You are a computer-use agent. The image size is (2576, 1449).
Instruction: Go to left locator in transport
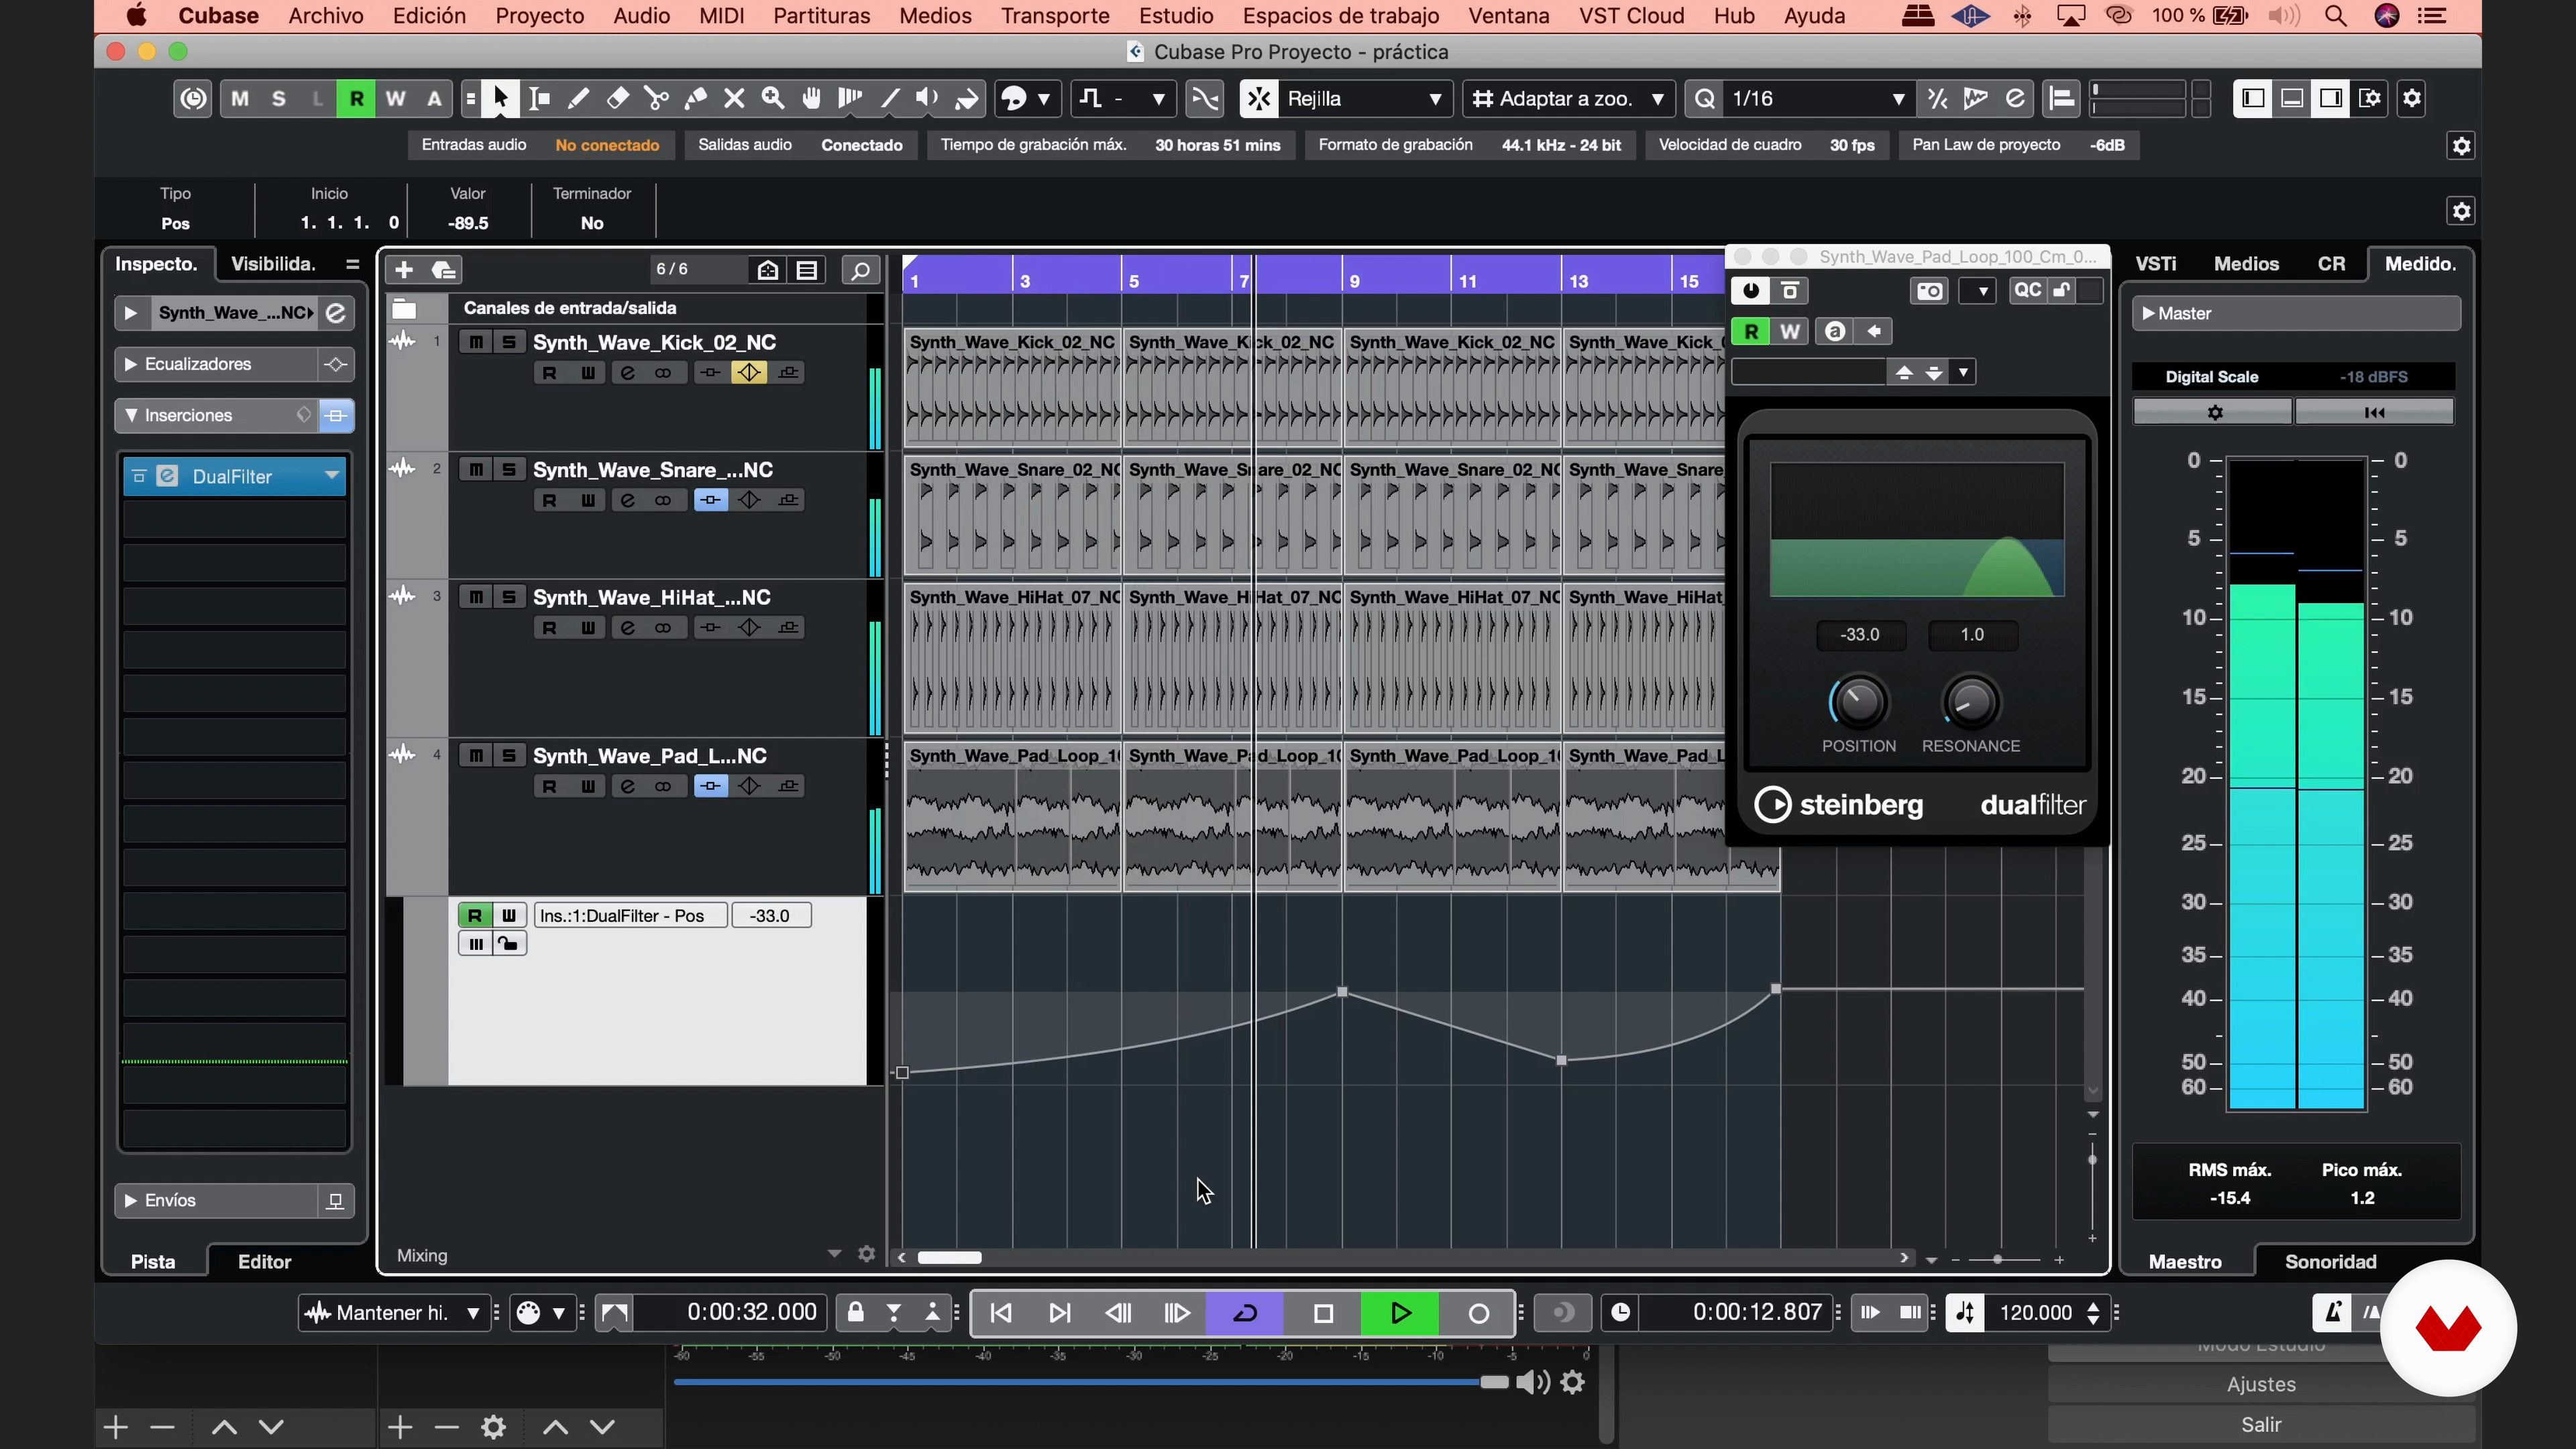pos(1001,1313)
